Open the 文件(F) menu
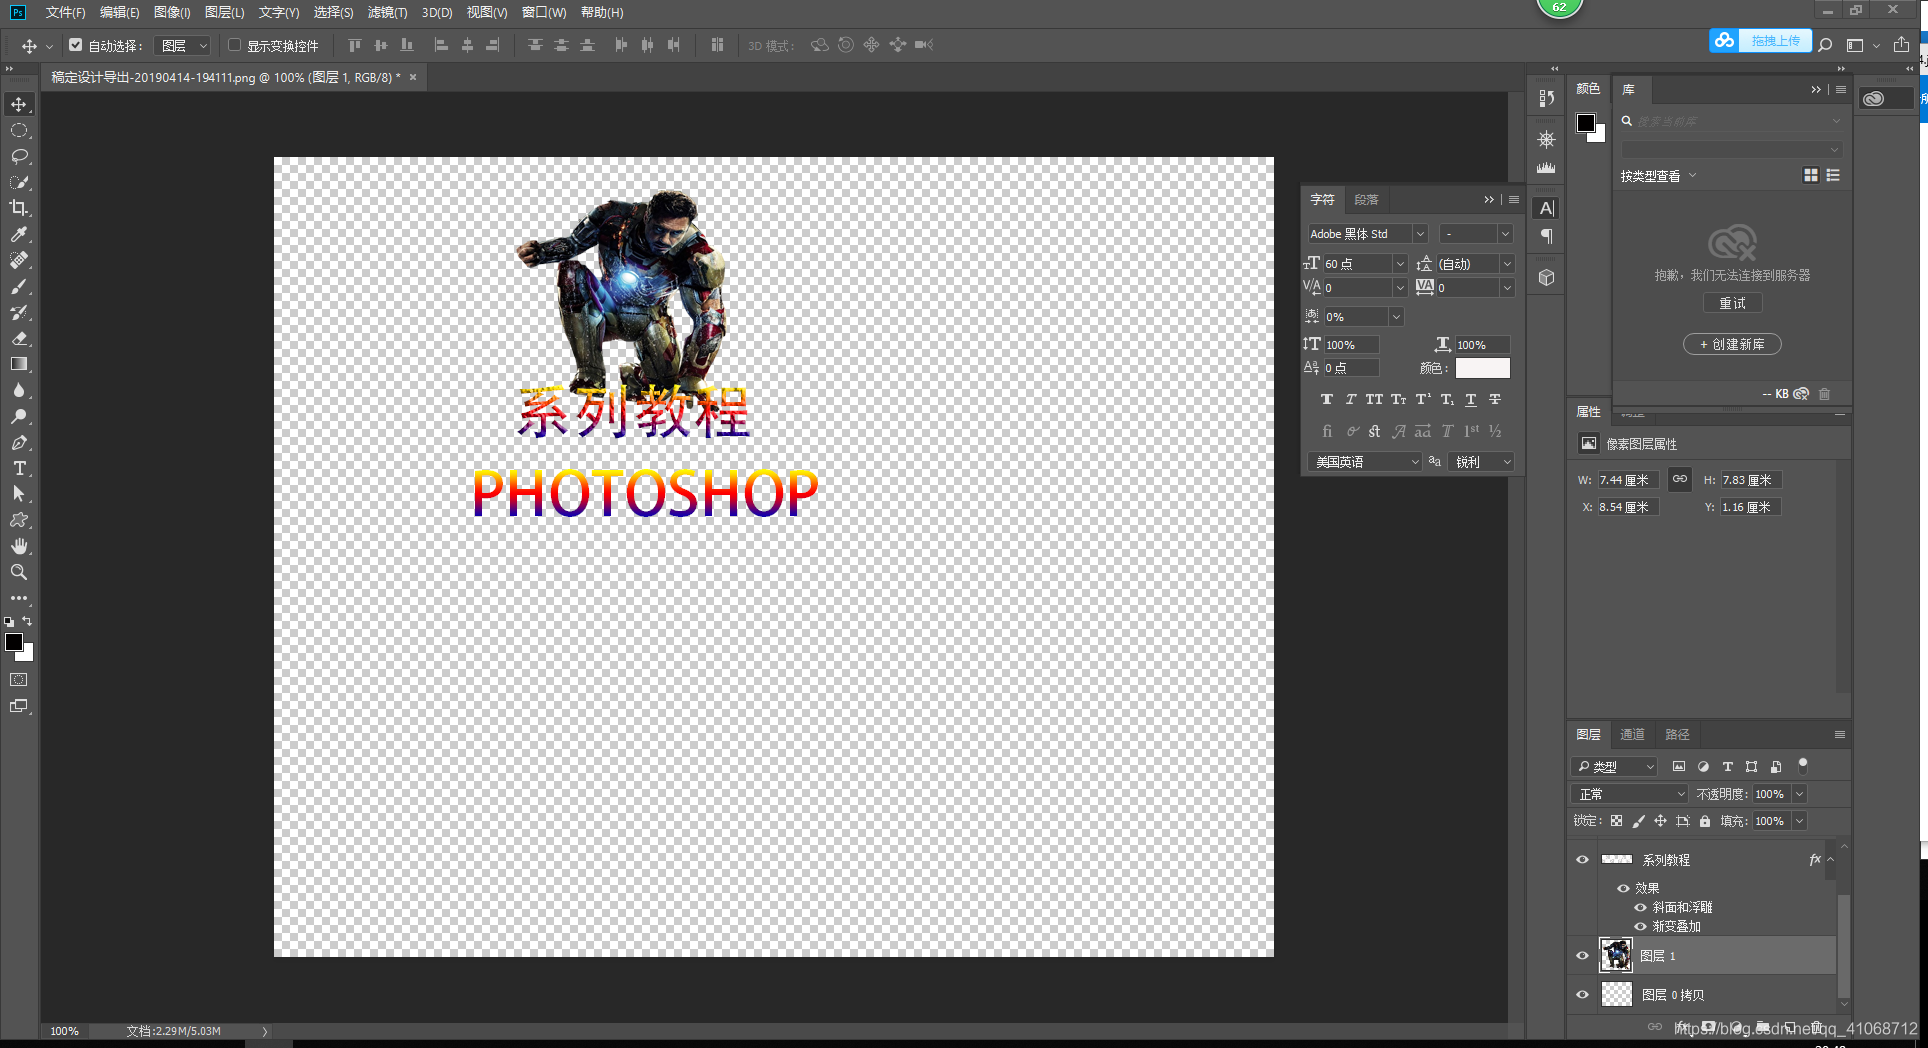Viewport: 1928px width, 1048px height. (x=65, y=12)
